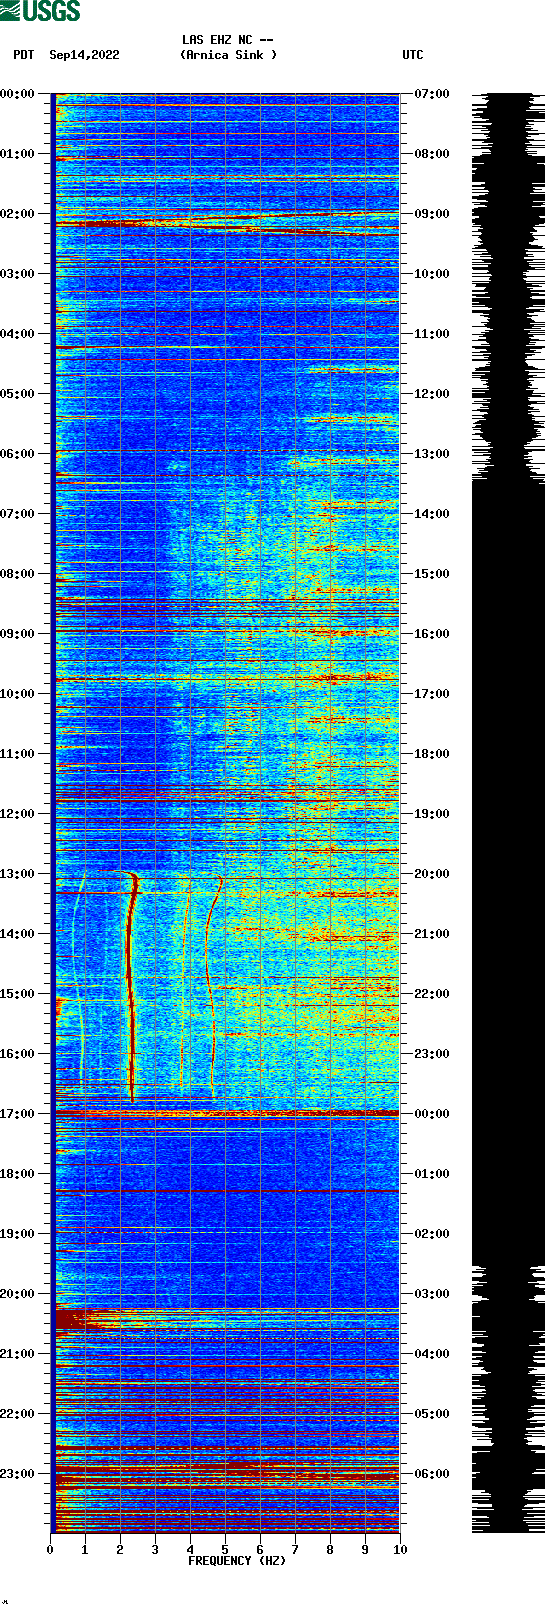Select '20:00' on the PDT axis

point(18,1294)
